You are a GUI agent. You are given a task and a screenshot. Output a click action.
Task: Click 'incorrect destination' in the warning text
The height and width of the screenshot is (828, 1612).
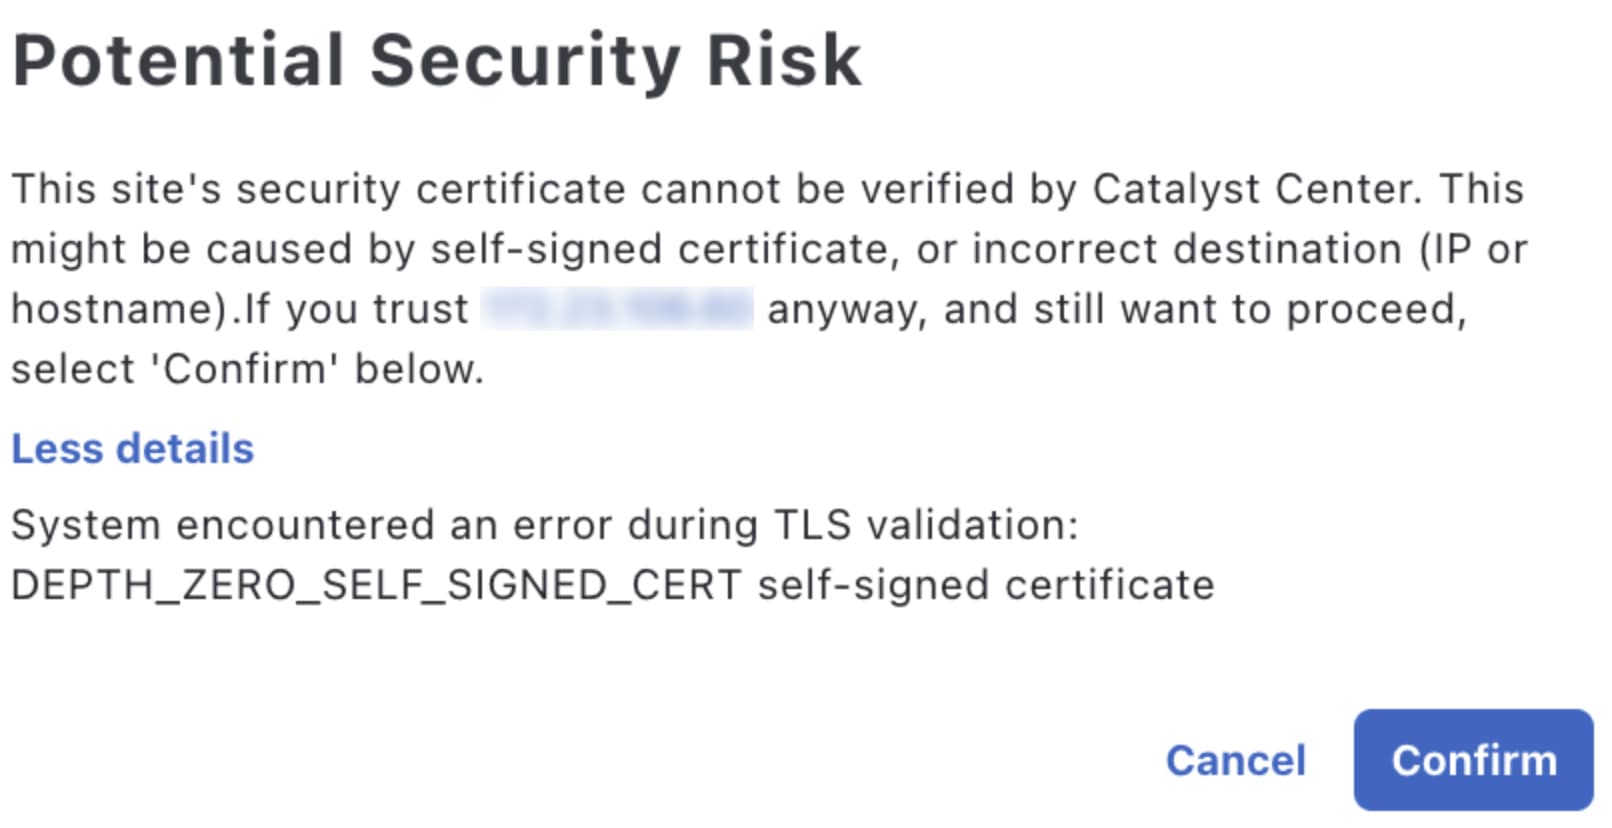(1186, 249)
